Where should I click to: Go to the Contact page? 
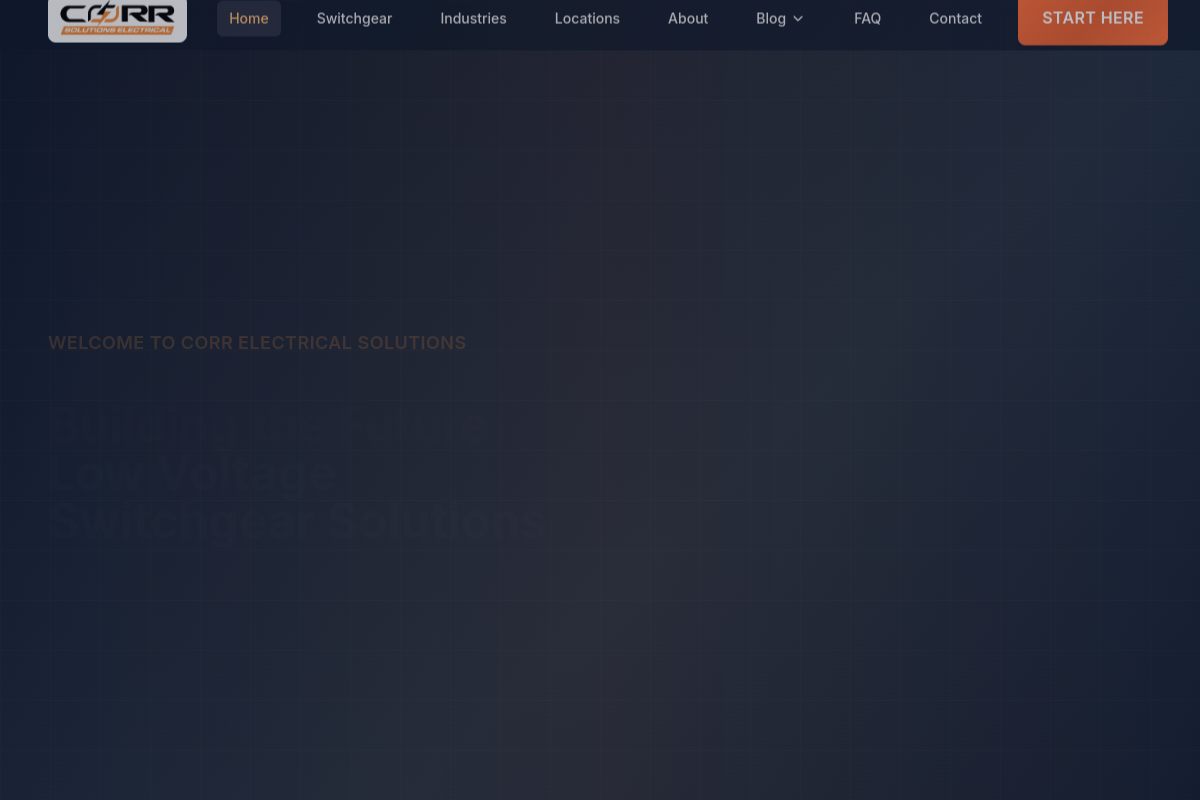(955, 18)
